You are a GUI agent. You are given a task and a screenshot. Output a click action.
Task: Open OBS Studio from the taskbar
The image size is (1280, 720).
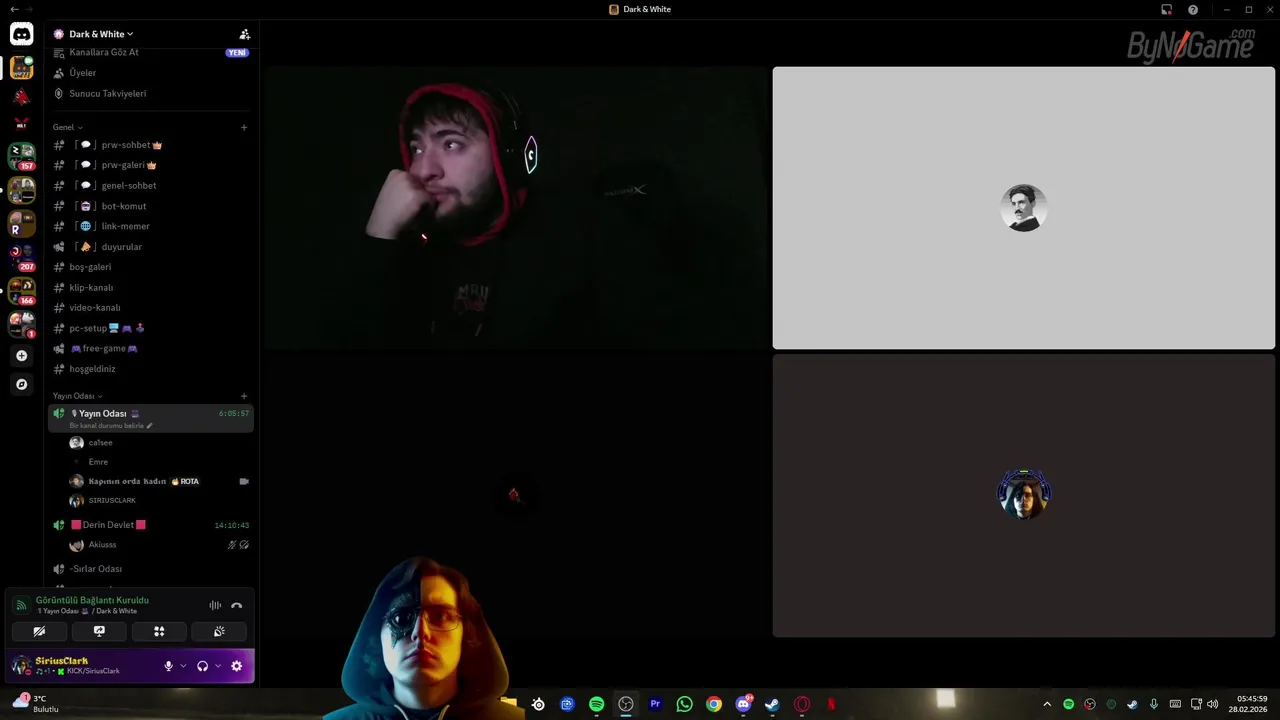tap(626, 704)
